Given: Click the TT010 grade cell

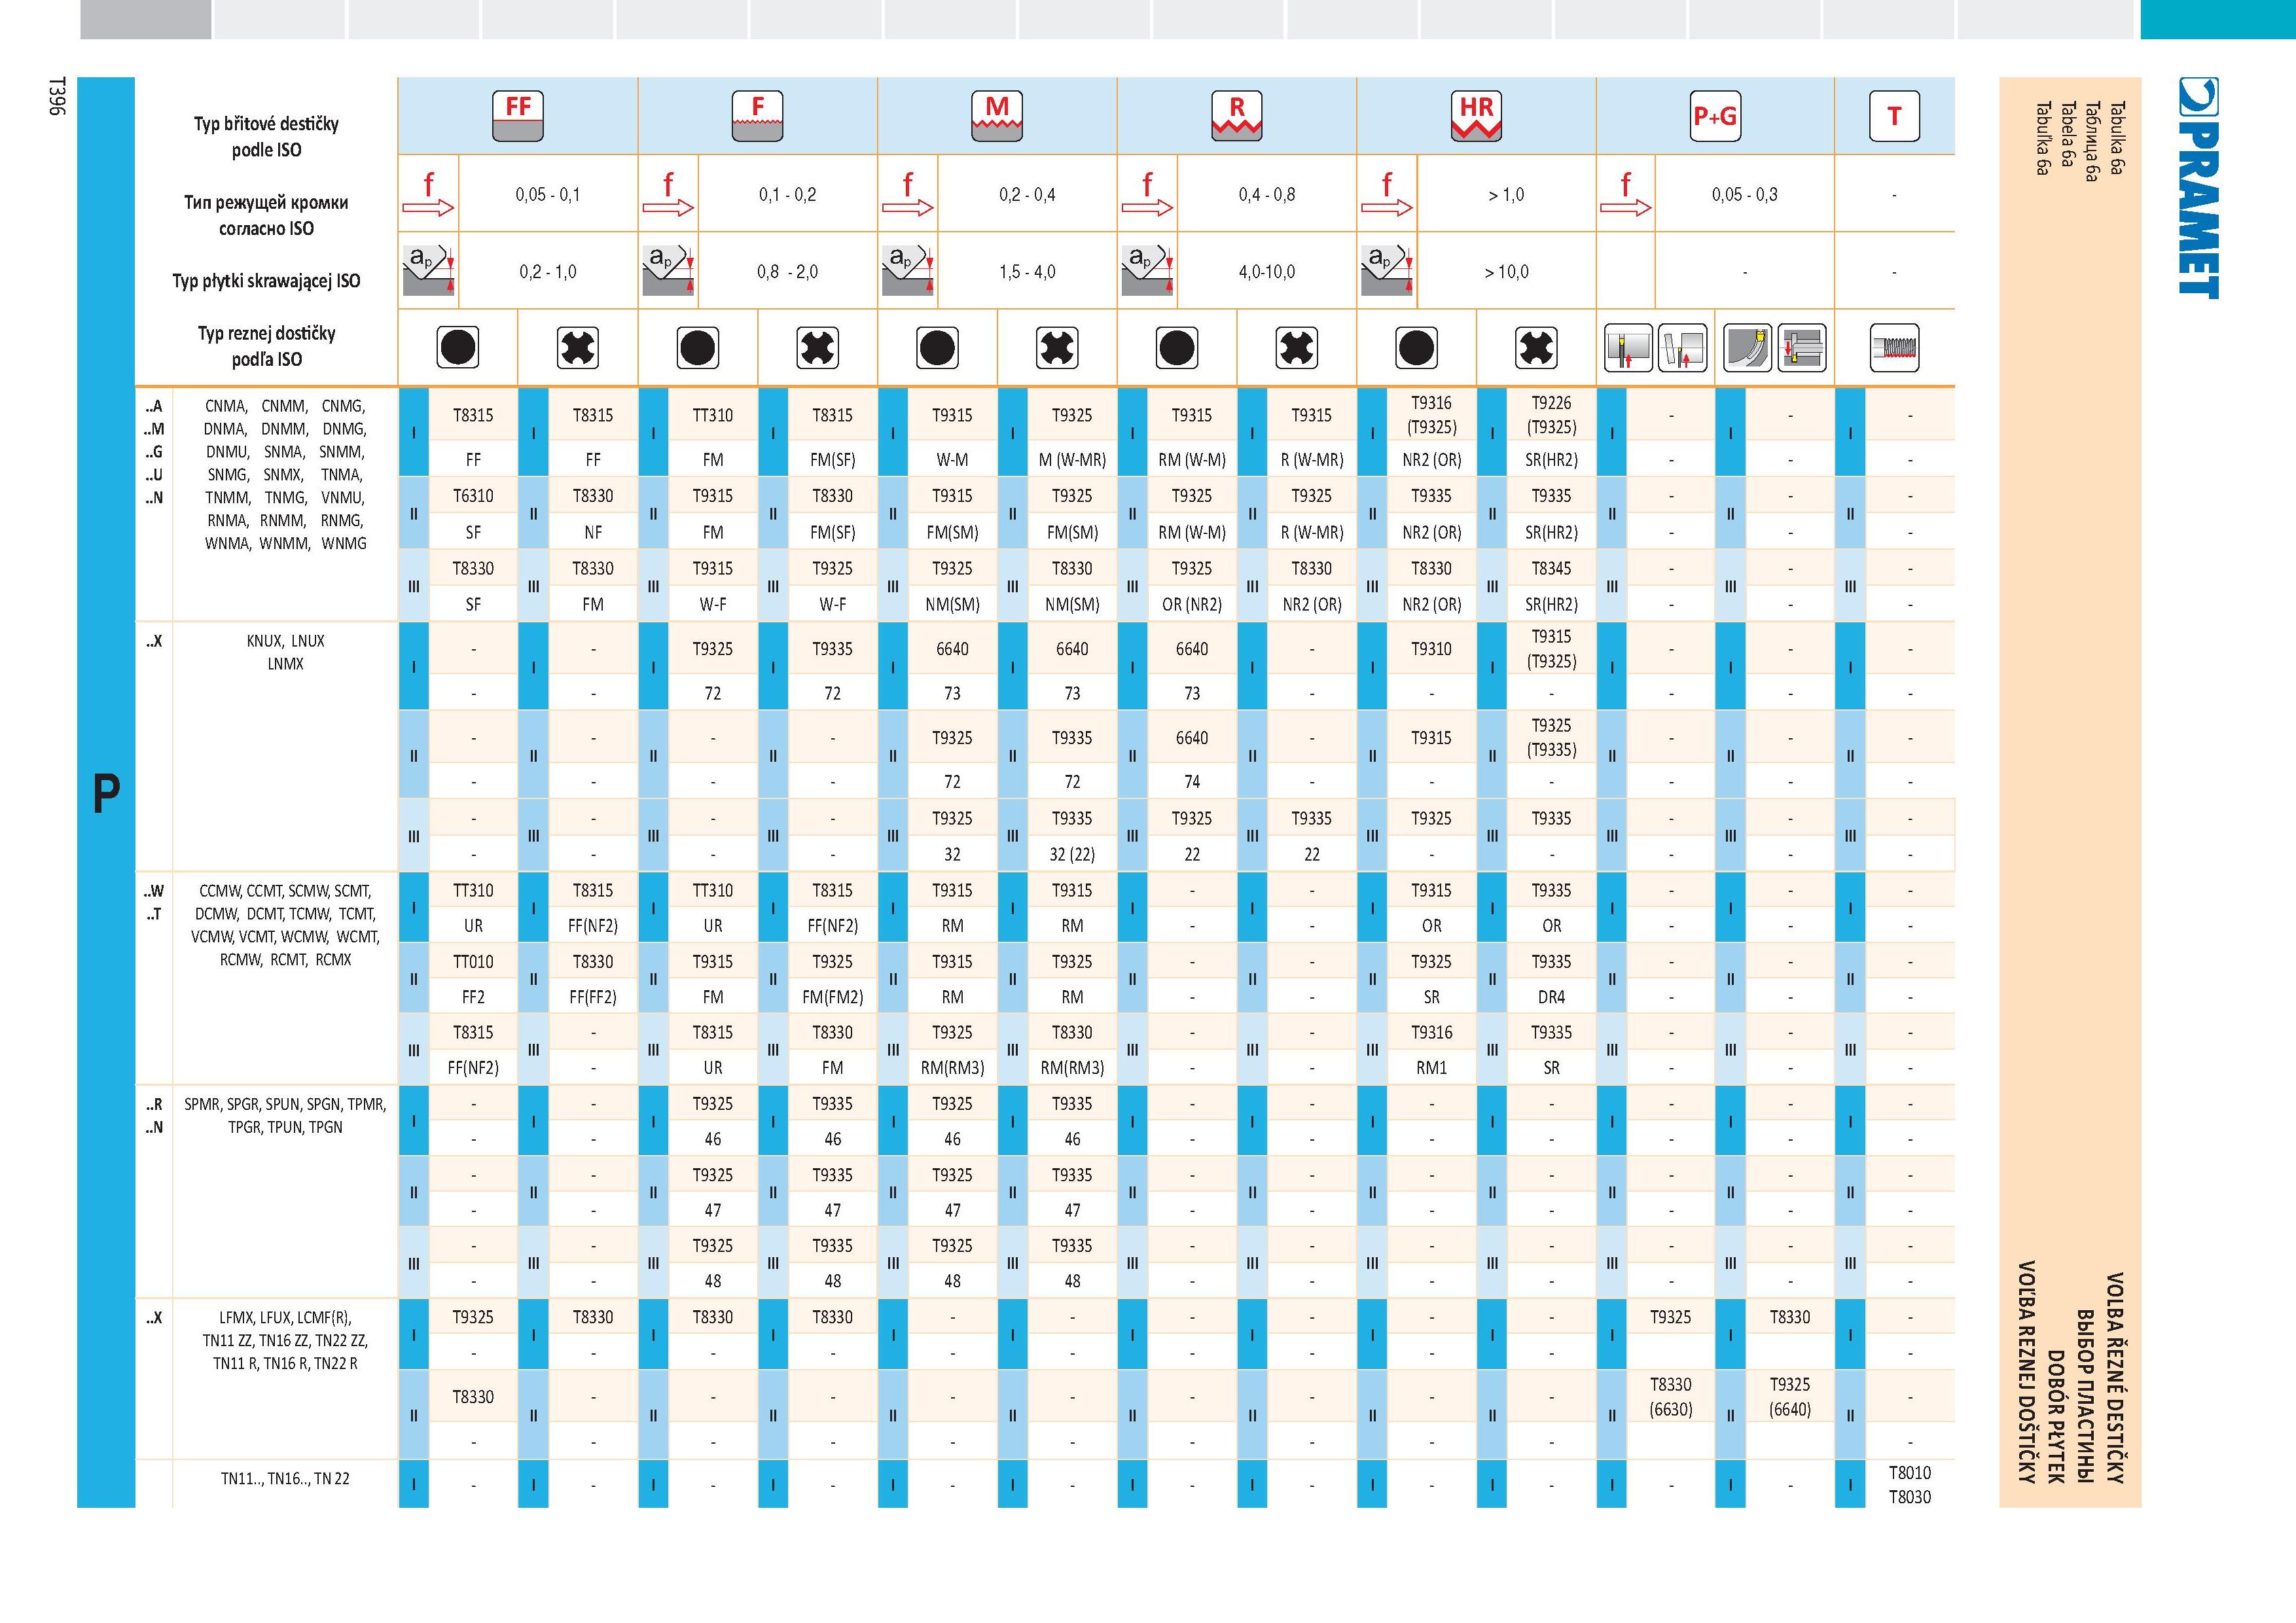Looking at the screenshot, I should click(473, 962).
